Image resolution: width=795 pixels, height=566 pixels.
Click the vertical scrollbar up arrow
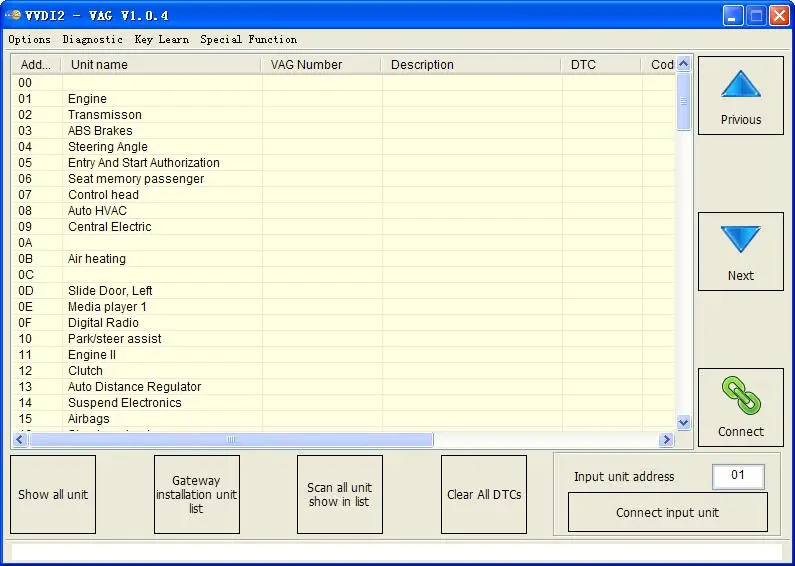pyautogui.click(x=683, y=64)
